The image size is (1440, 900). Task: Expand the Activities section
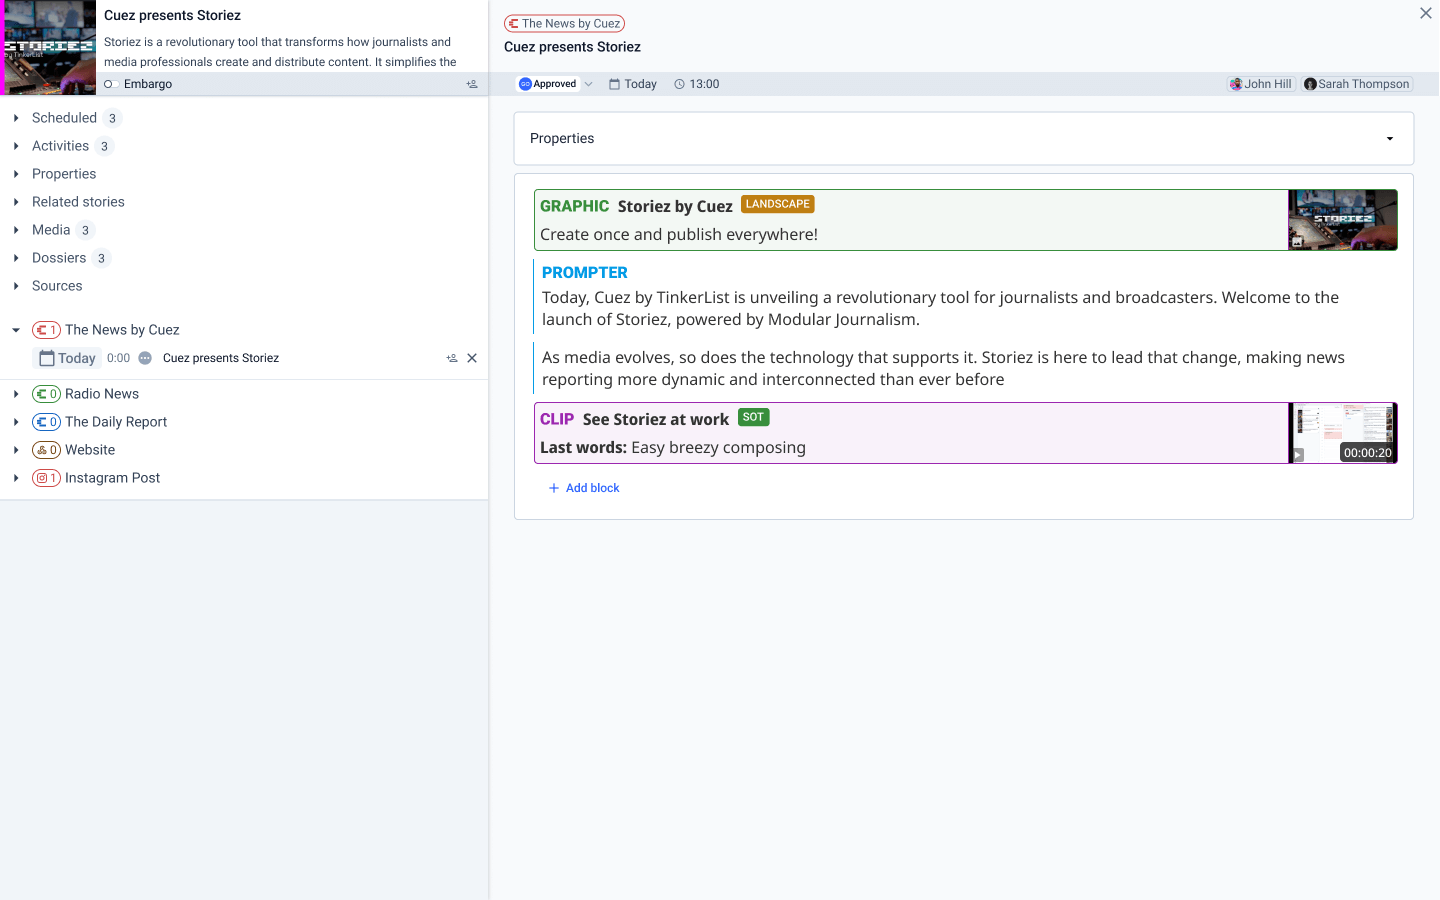(16, 146)
